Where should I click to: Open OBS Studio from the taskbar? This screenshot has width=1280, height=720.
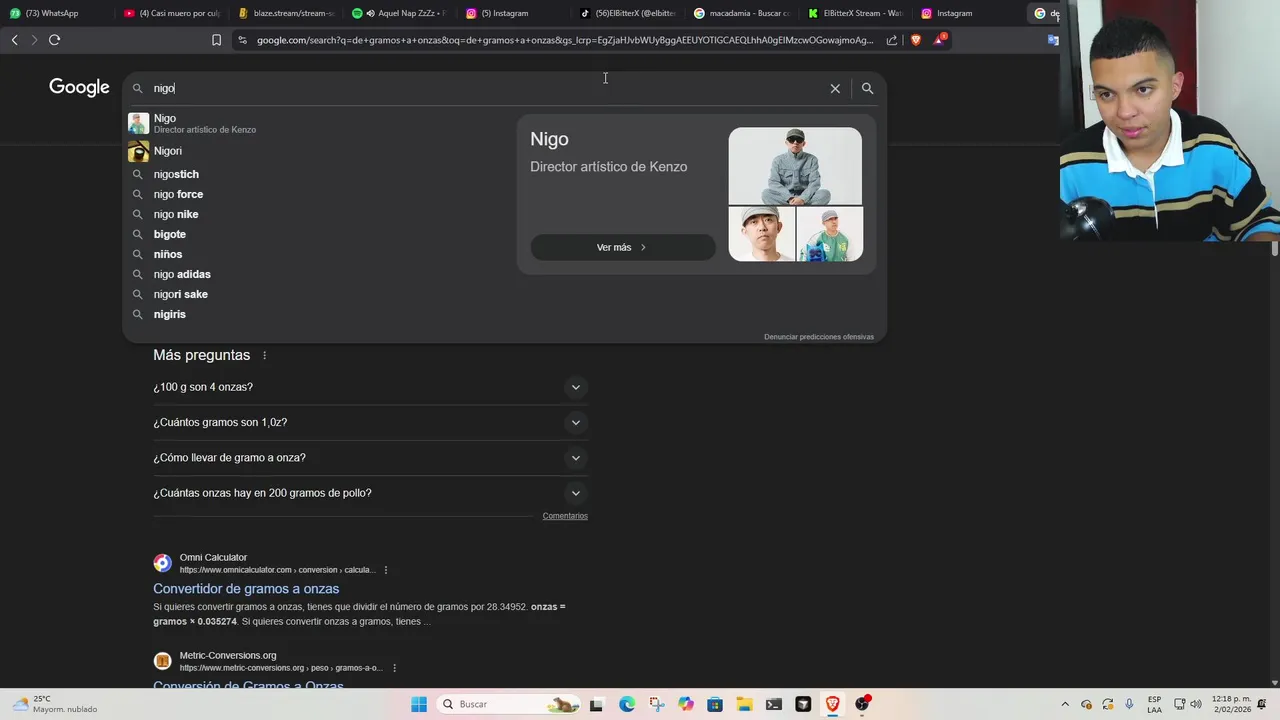[x=862, y=704]
